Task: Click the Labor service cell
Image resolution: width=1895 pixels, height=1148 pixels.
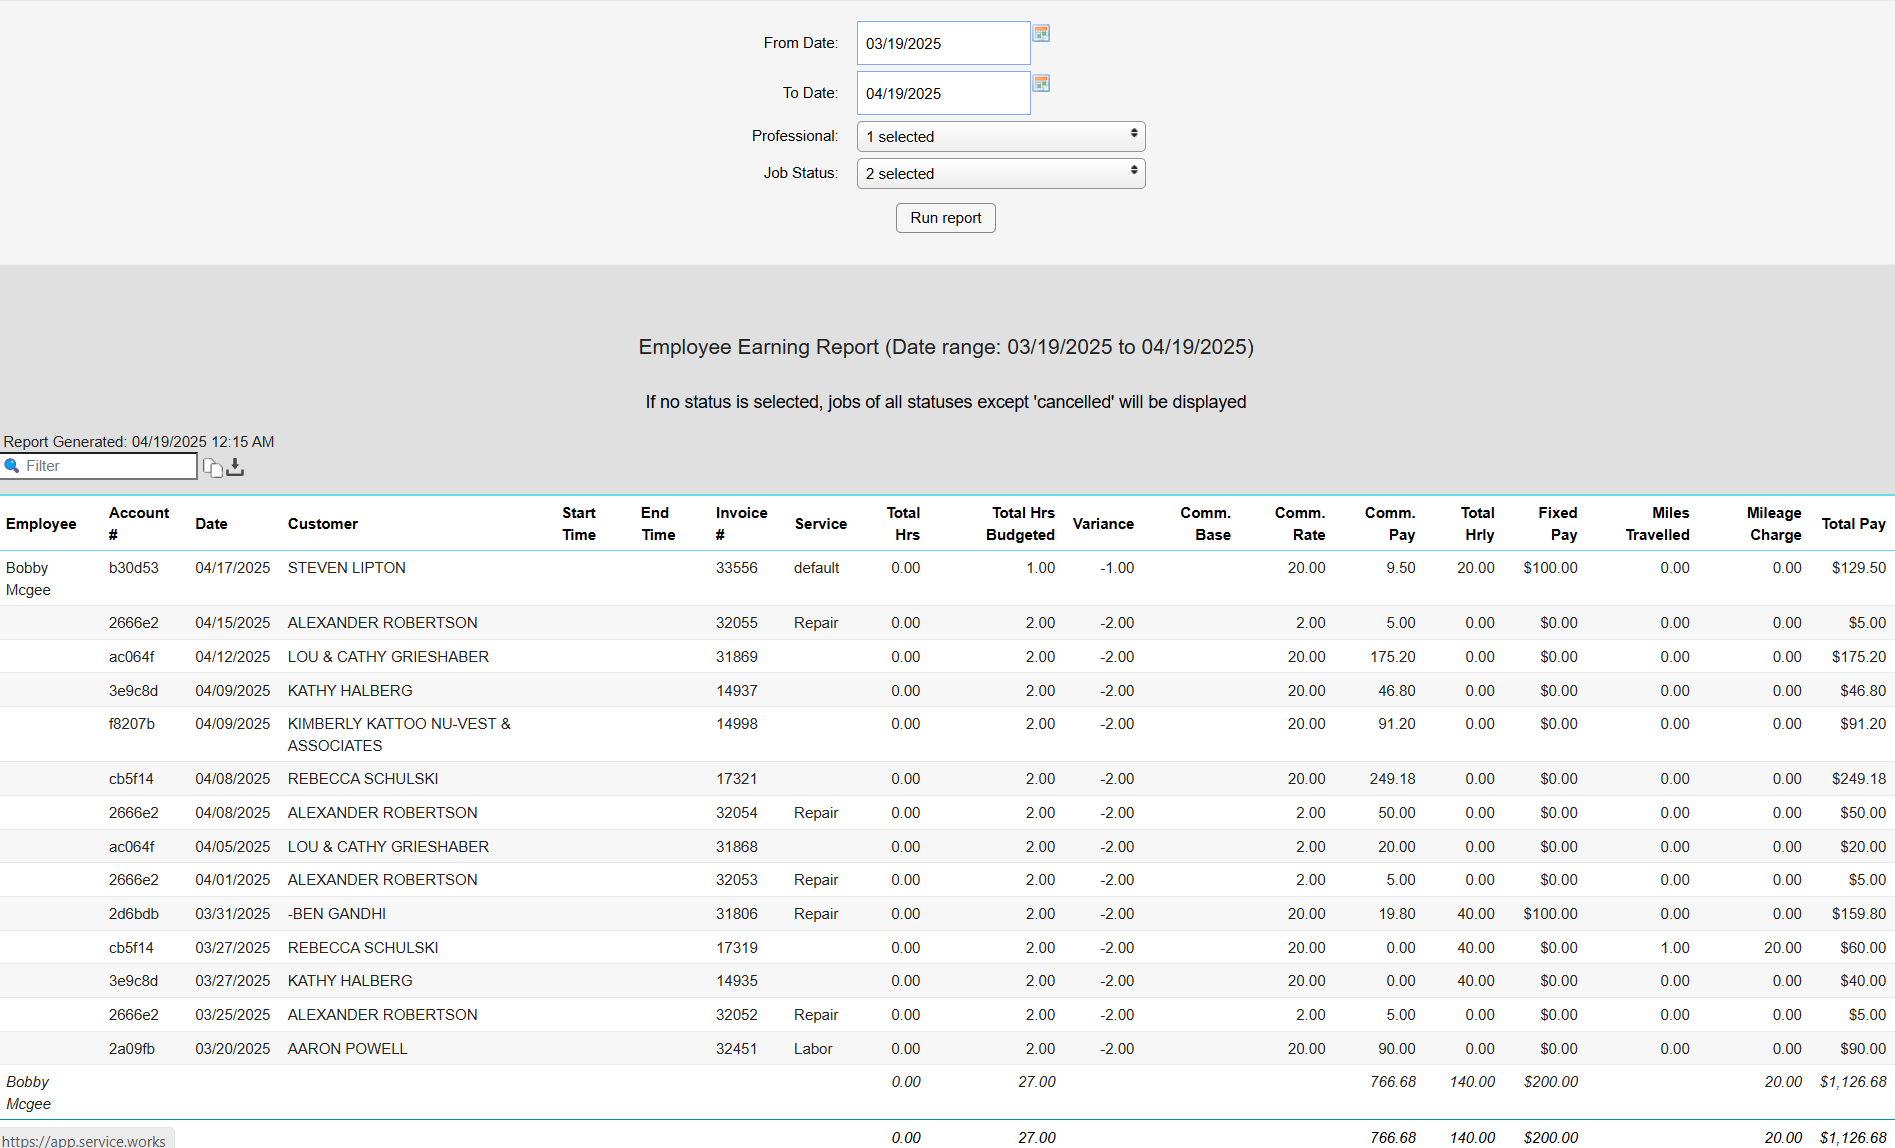Action: pos(813,1049)
